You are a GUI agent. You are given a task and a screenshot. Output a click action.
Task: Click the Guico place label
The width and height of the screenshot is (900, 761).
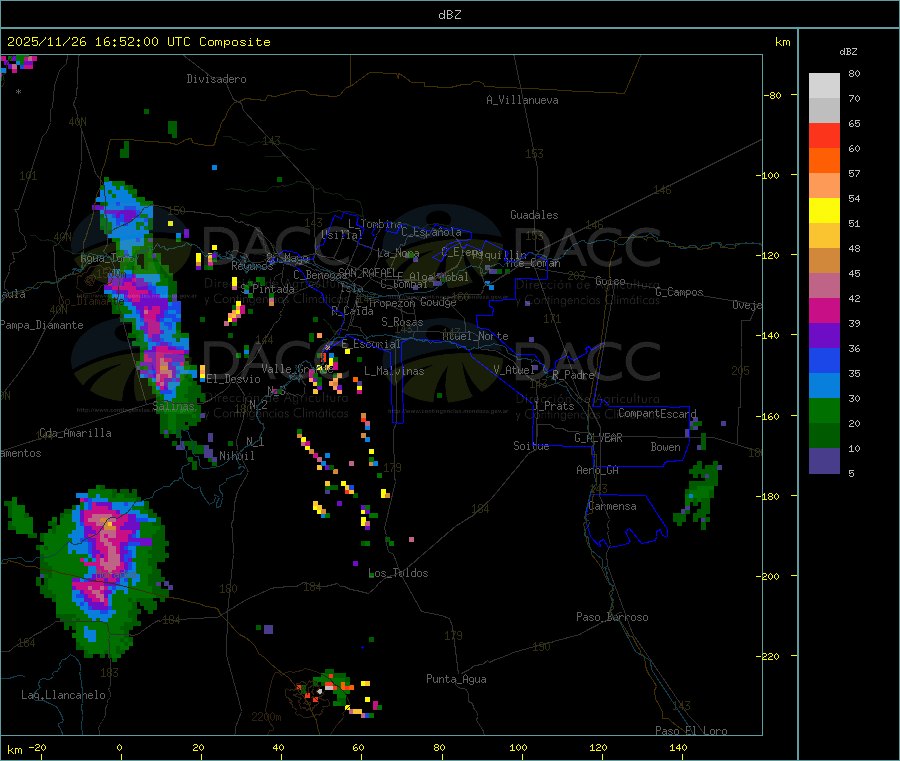(610, 281)
